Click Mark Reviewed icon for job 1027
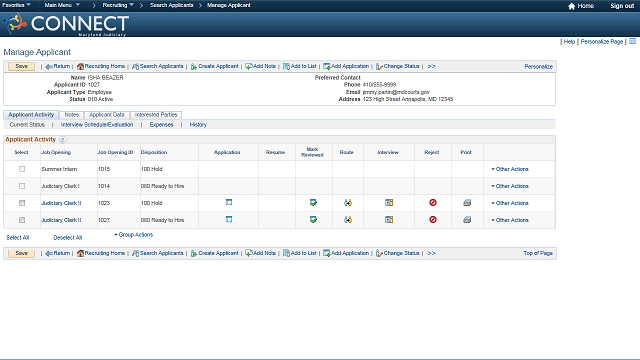Screen dimensions: 640x360 313,220
